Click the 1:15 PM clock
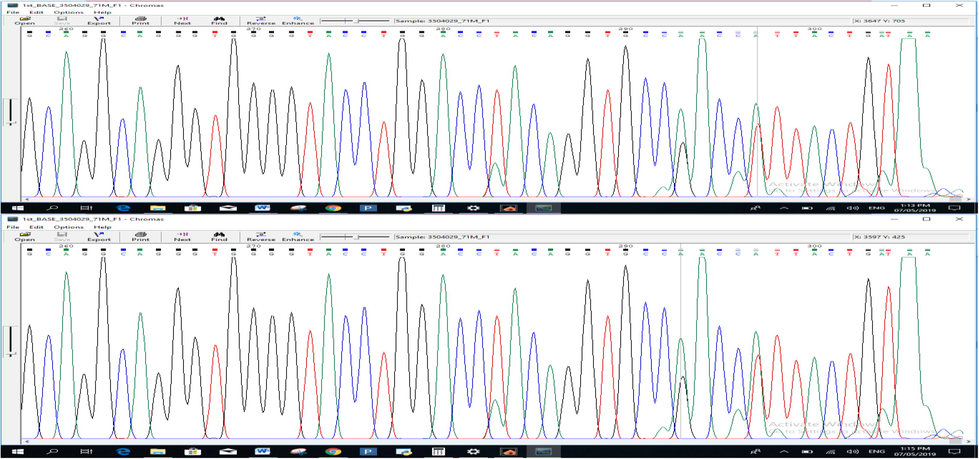This screenshot has height=459, width=979. tap(913, 451)
